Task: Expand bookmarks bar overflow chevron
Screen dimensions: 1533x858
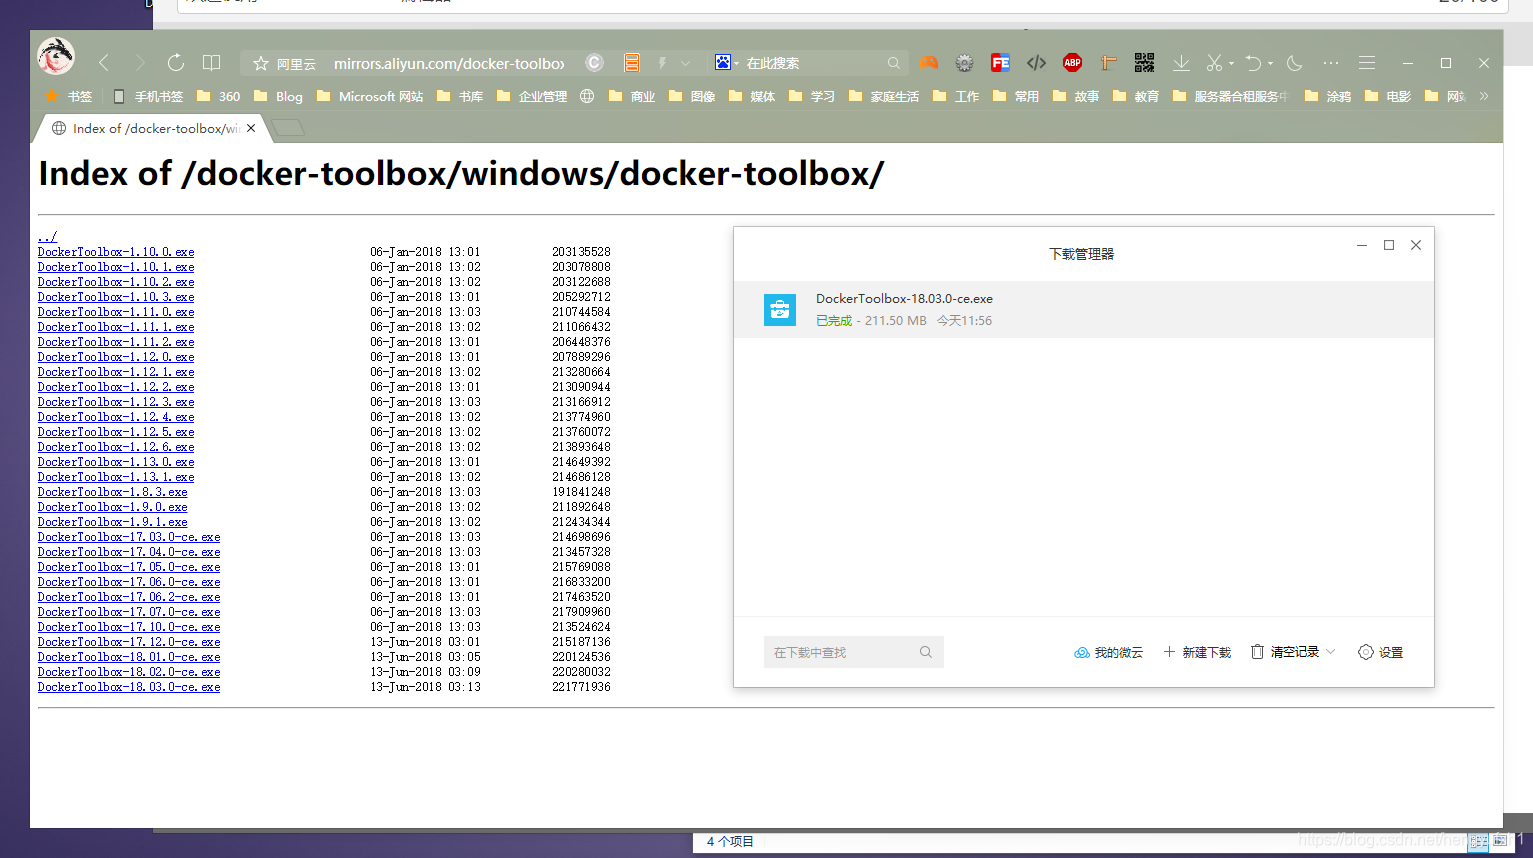Action: [x=1484, y=96]
